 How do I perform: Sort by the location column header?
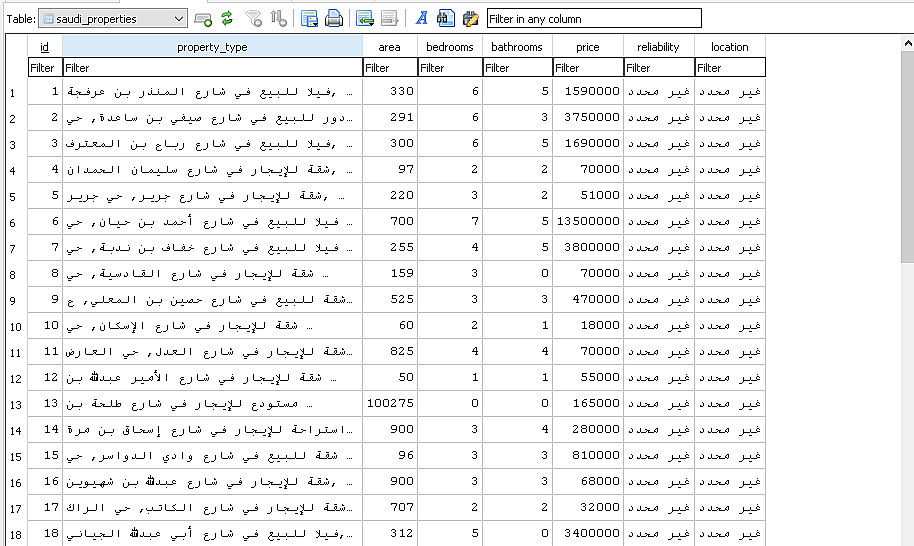click(730, 47)
